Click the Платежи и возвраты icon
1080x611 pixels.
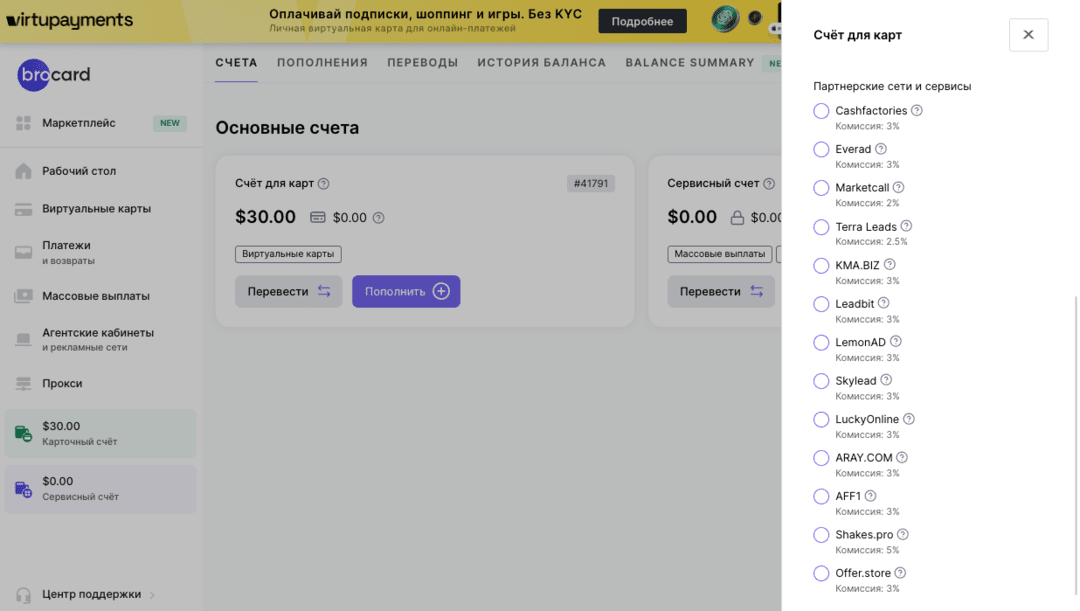[x=23, y=252]
